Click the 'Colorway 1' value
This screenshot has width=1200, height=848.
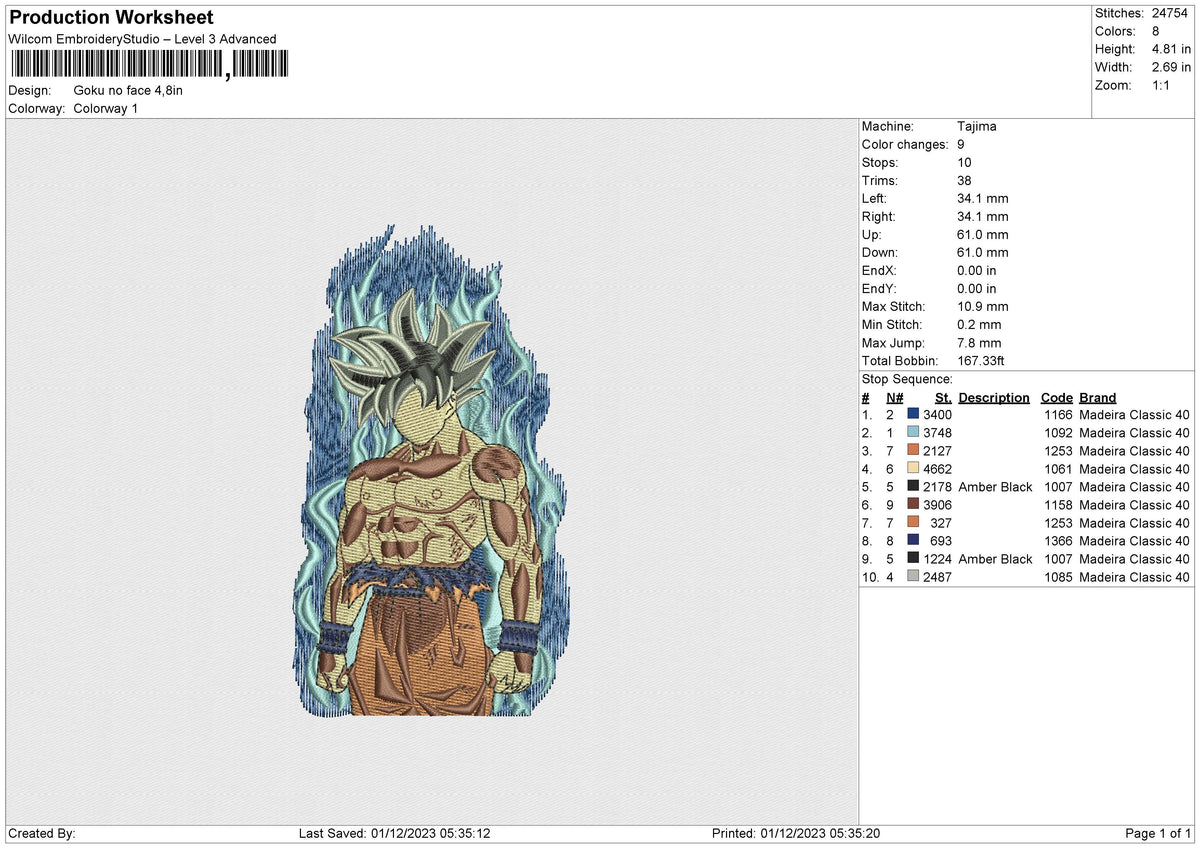tap(106, 108)
